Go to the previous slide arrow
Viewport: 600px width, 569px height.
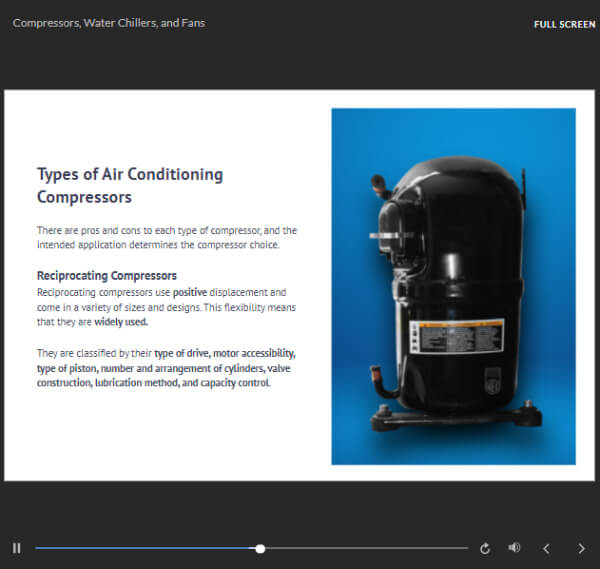tap(546, 548)
